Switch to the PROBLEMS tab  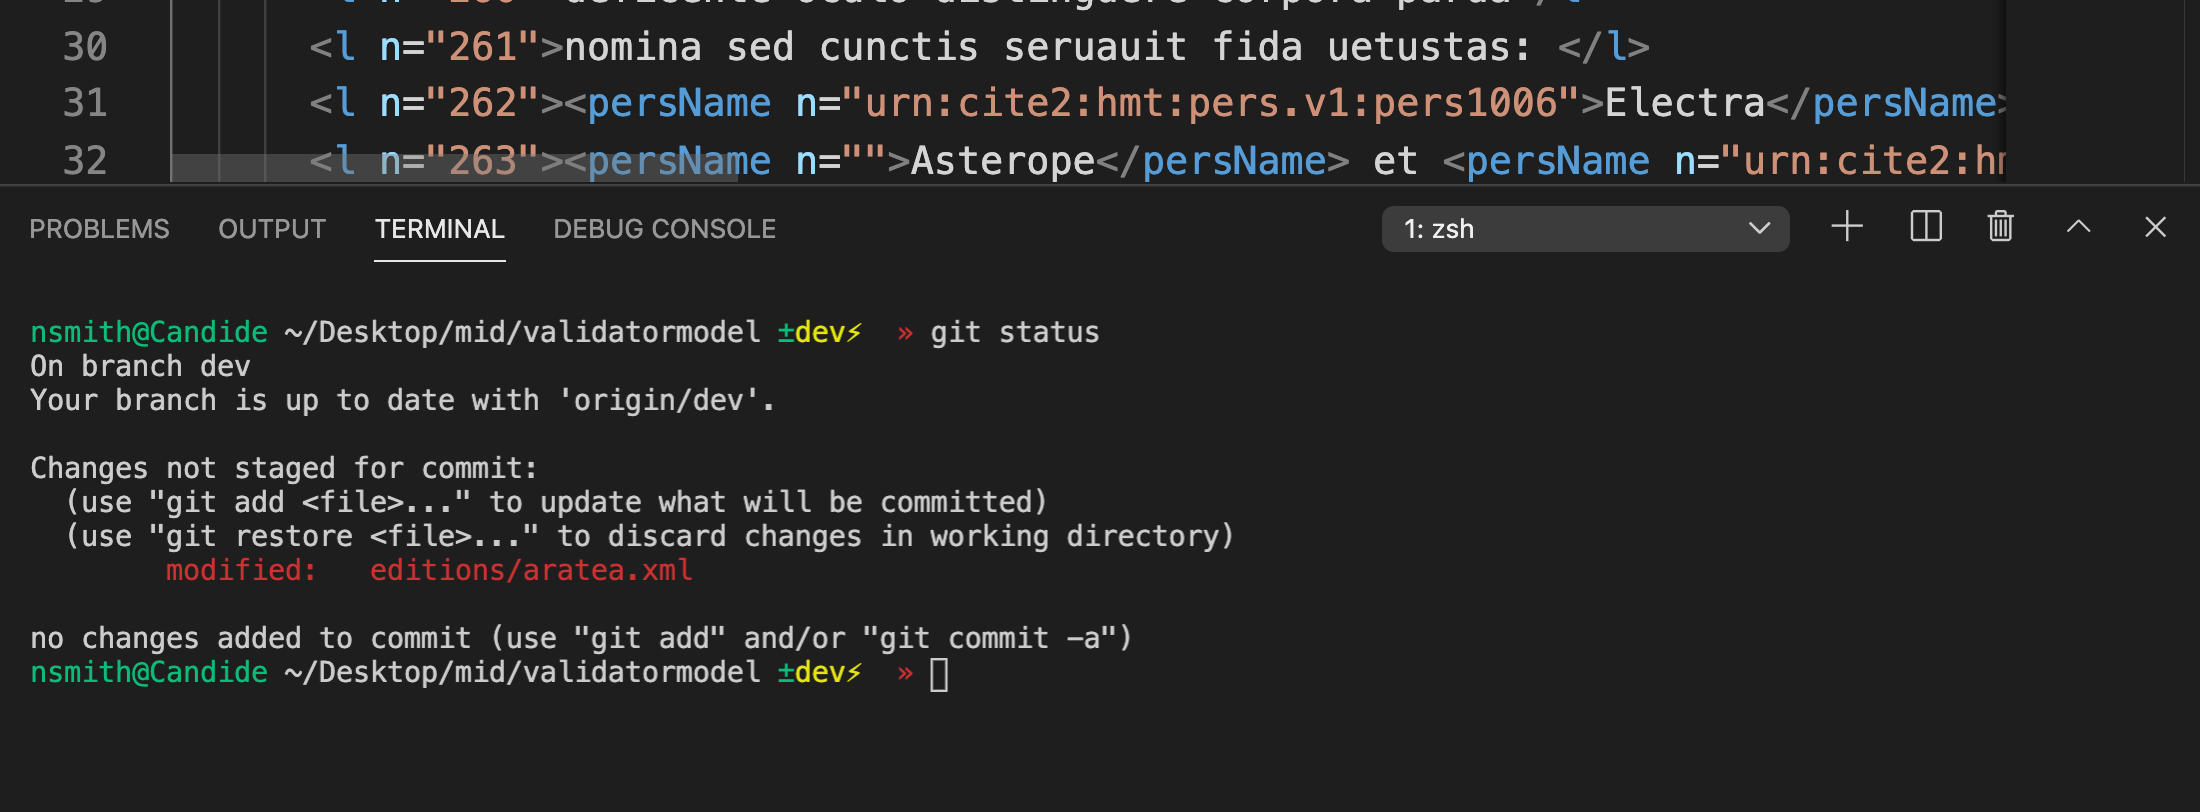point(99,228)
